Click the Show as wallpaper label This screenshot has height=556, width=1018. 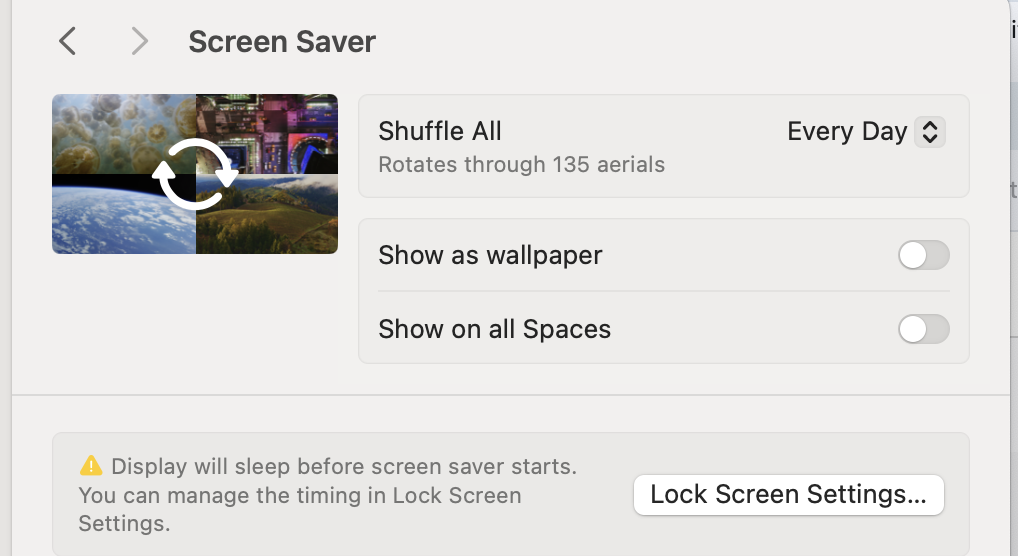490,255
